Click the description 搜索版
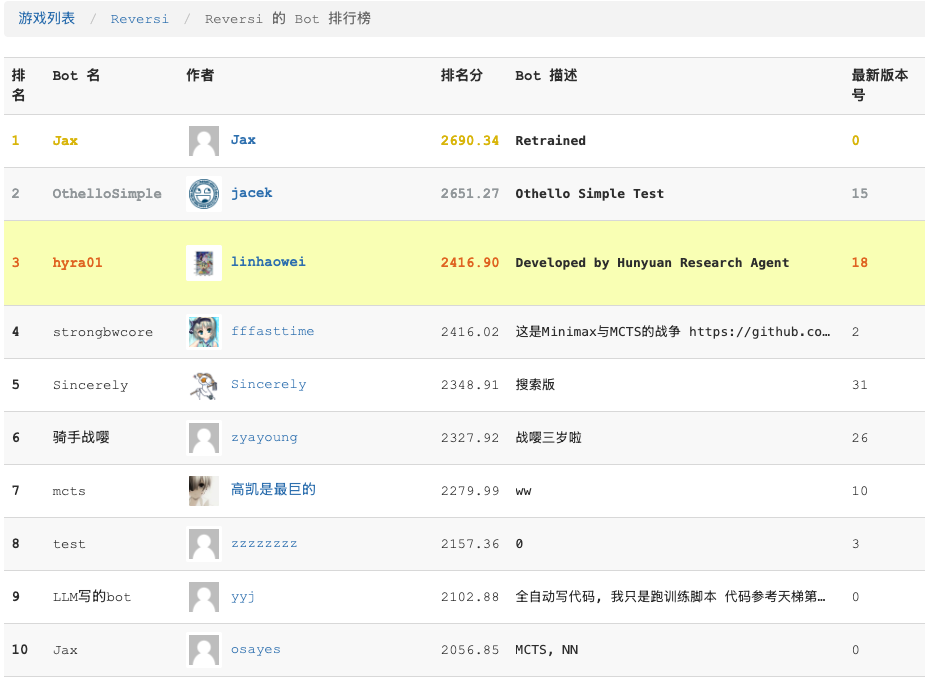Viewport: 925px width, 679px height. click(x=535, y=385)
